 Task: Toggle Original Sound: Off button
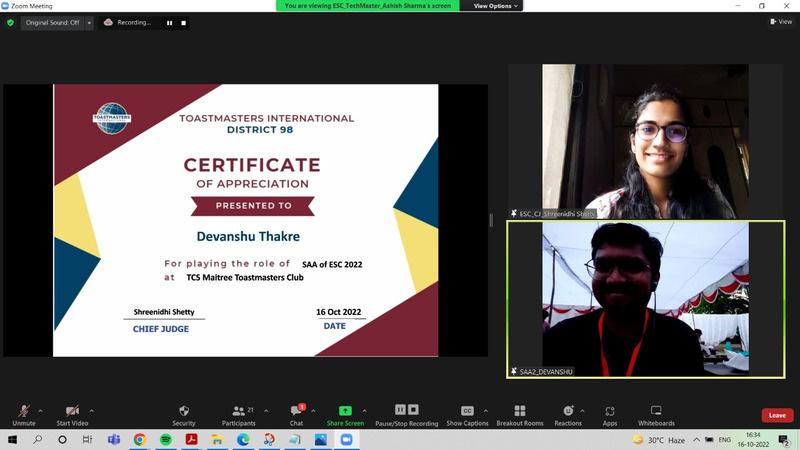pyautogui.click(x=53, y=22)
